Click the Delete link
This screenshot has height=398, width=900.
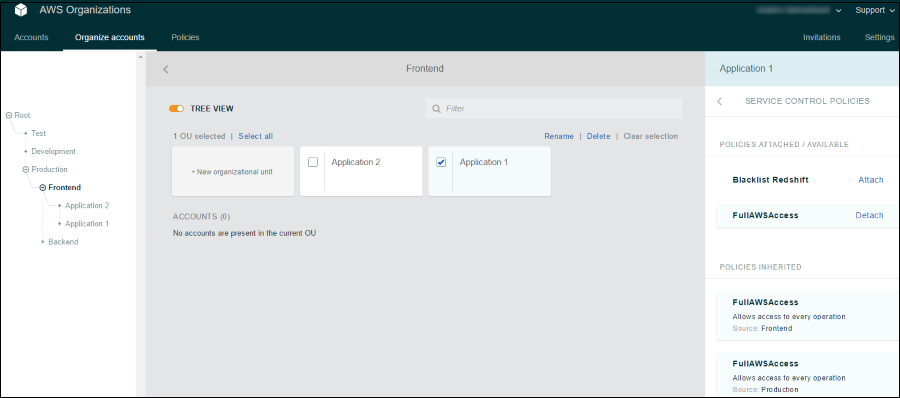[599, 136]
